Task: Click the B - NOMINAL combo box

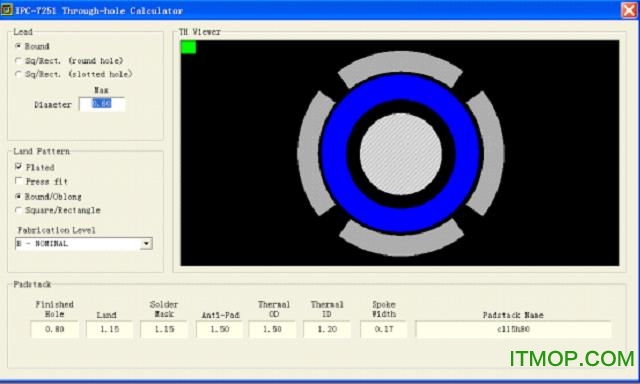Action: point(84,244)
